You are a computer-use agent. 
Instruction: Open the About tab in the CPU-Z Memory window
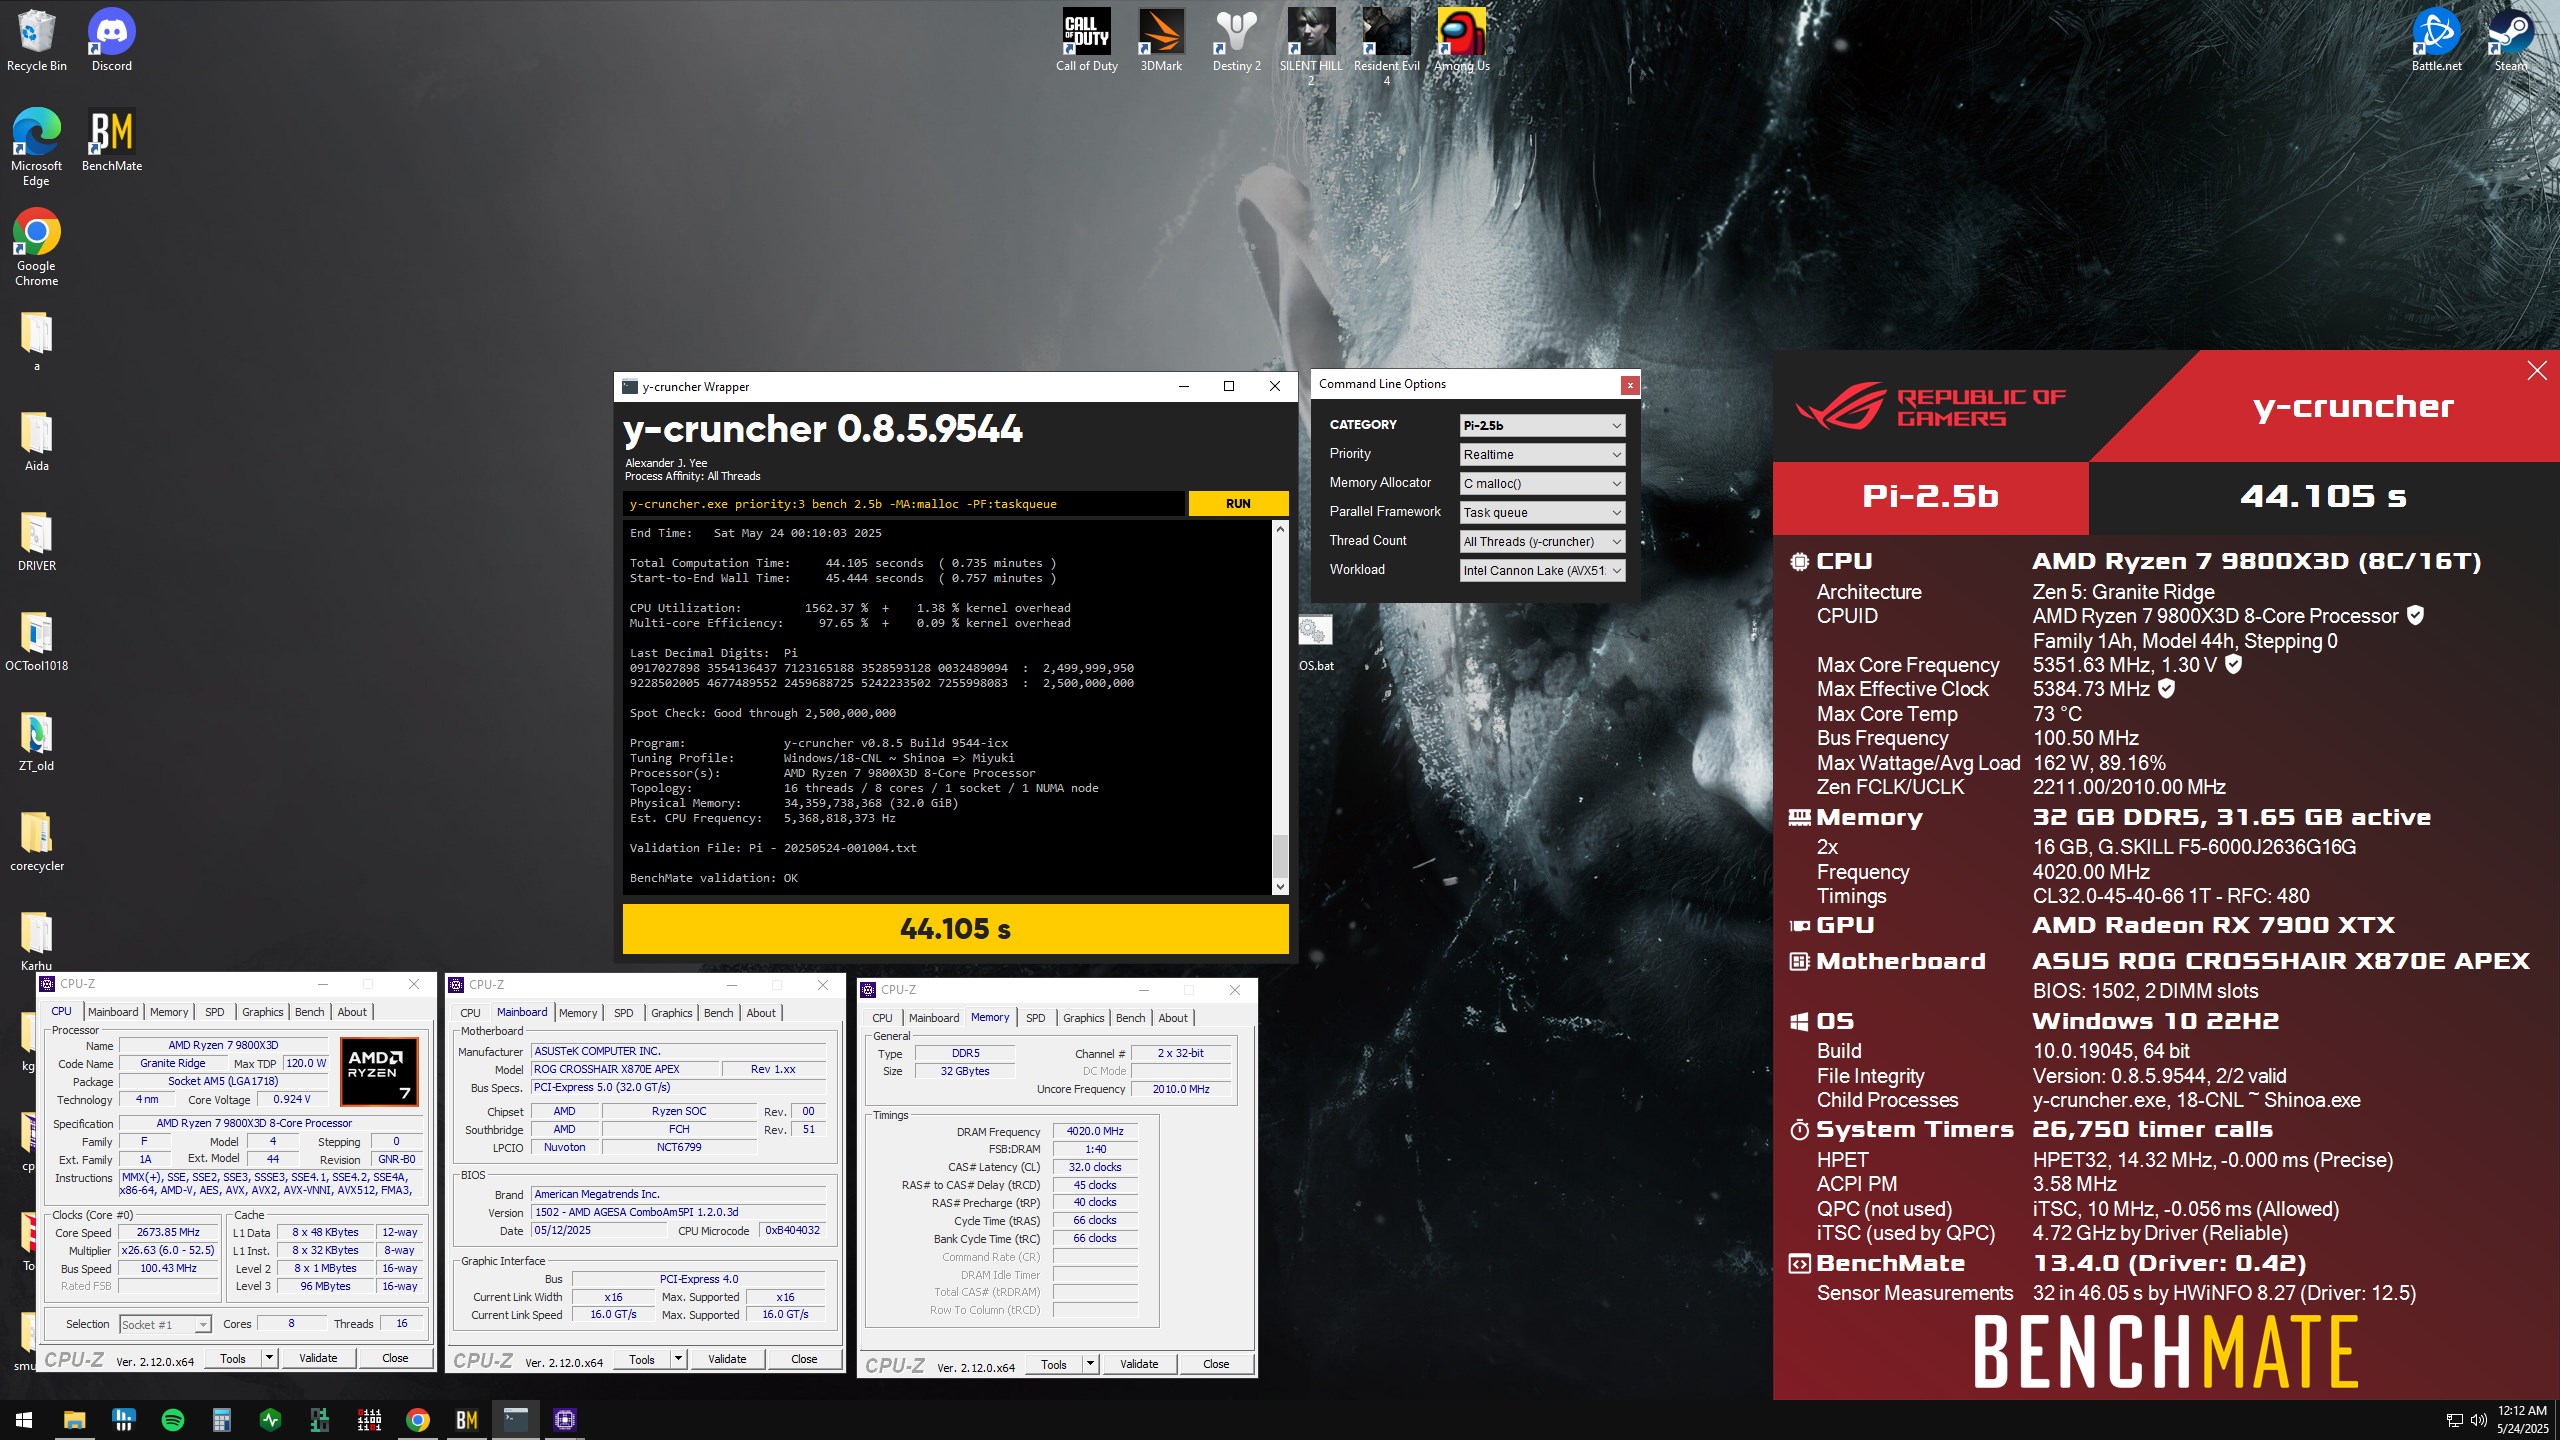pyautogui.click(x=1173, y=1018)
